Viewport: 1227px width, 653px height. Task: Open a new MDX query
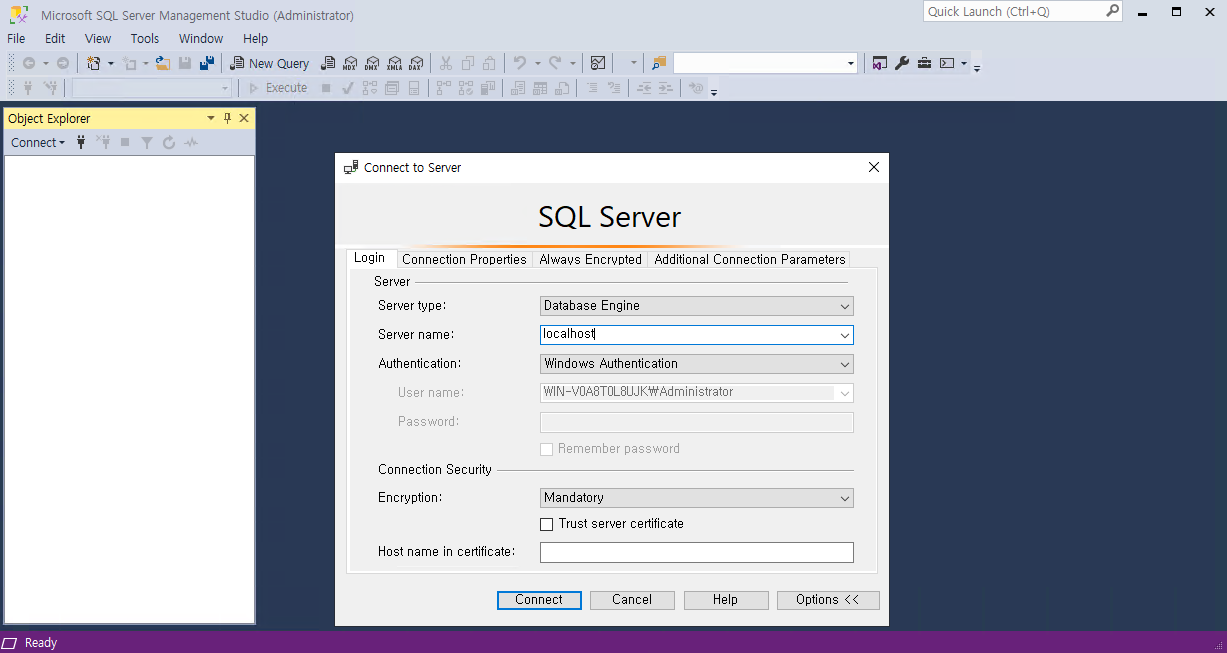pyautogui.click(x=350, y=63)
